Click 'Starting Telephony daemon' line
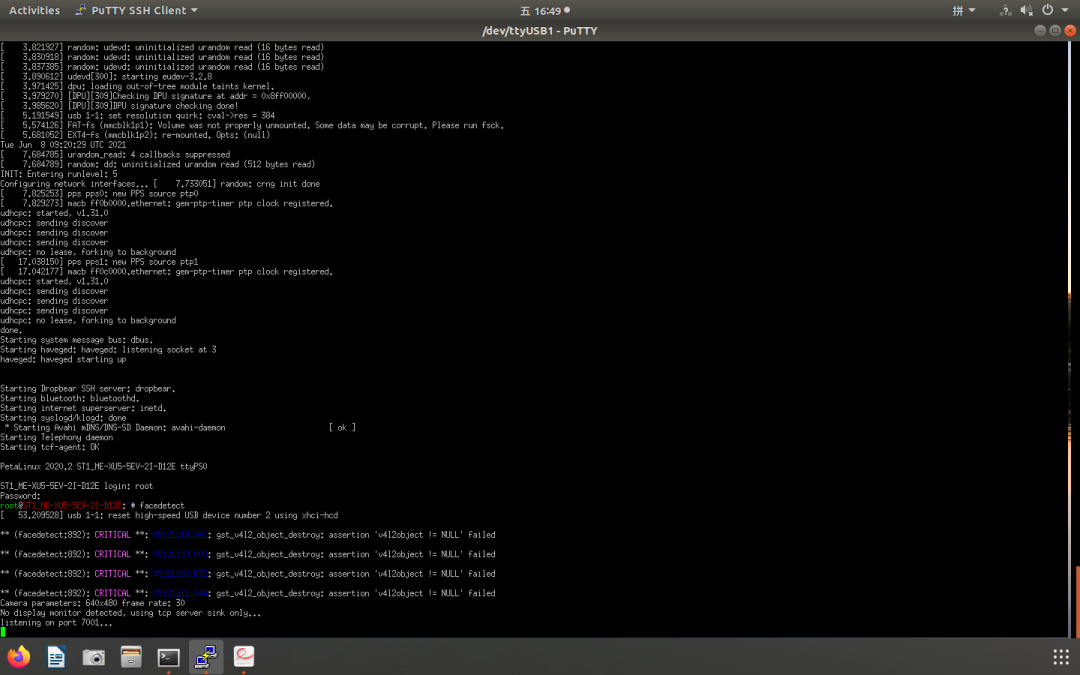 56,437
